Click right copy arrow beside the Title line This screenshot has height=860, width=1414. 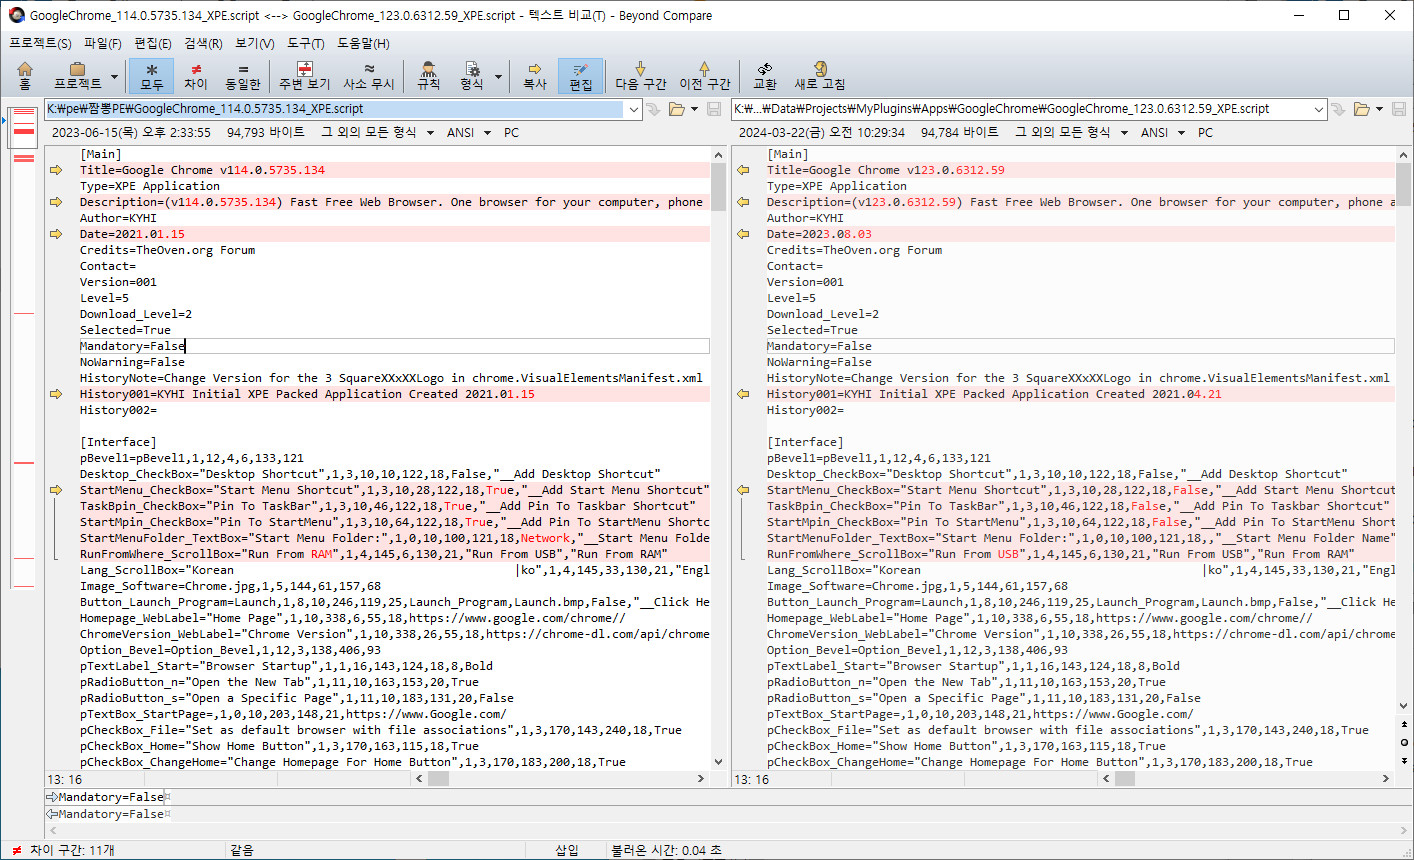pos(743,170)
